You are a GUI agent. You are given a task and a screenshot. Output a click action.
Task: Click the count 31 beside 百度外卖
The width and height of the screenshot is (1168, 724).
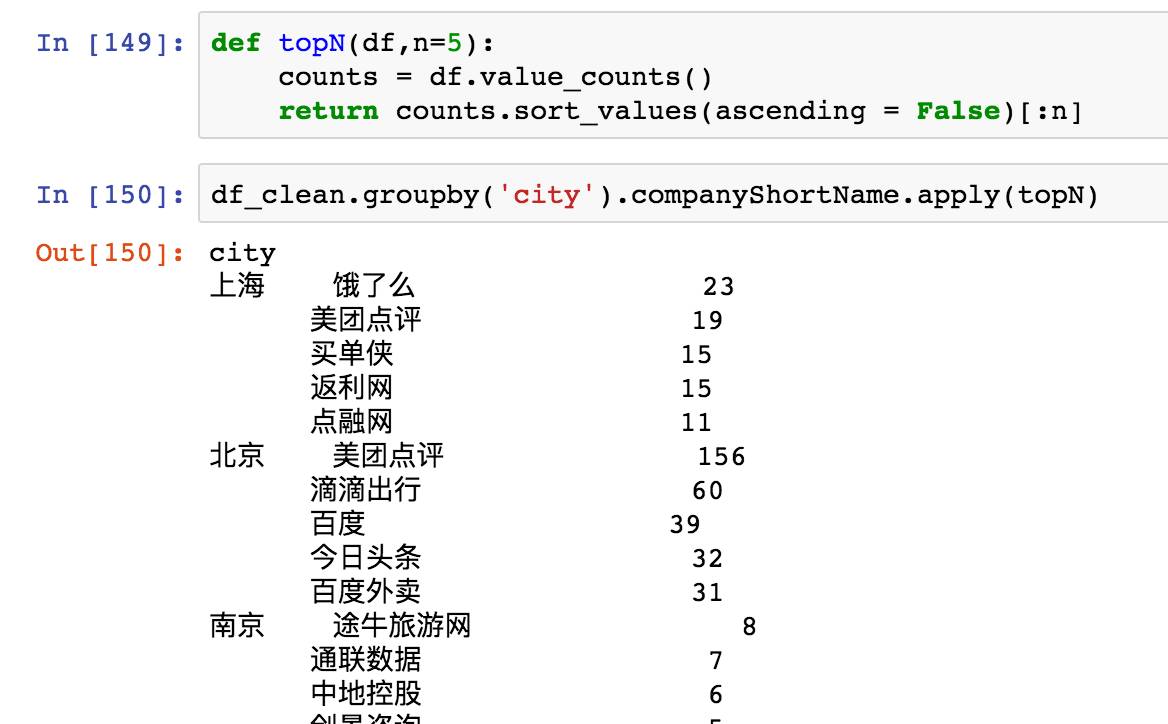(707, 594)
